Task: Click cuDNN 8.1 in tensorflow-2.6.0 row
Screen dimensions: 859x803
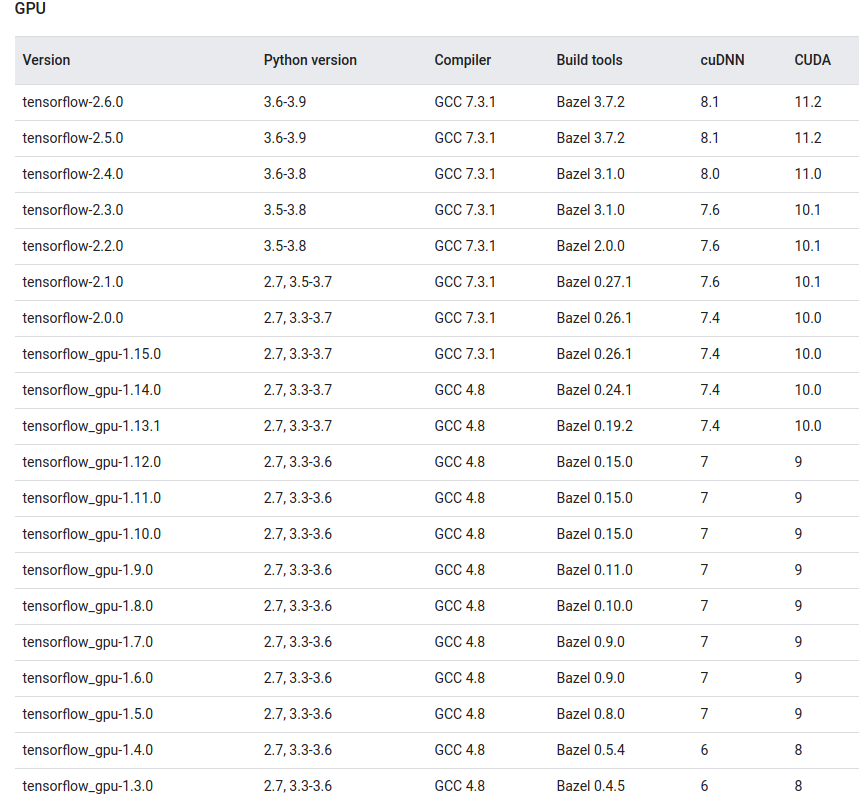Action: pyautogui.click(x=709, y=102)
